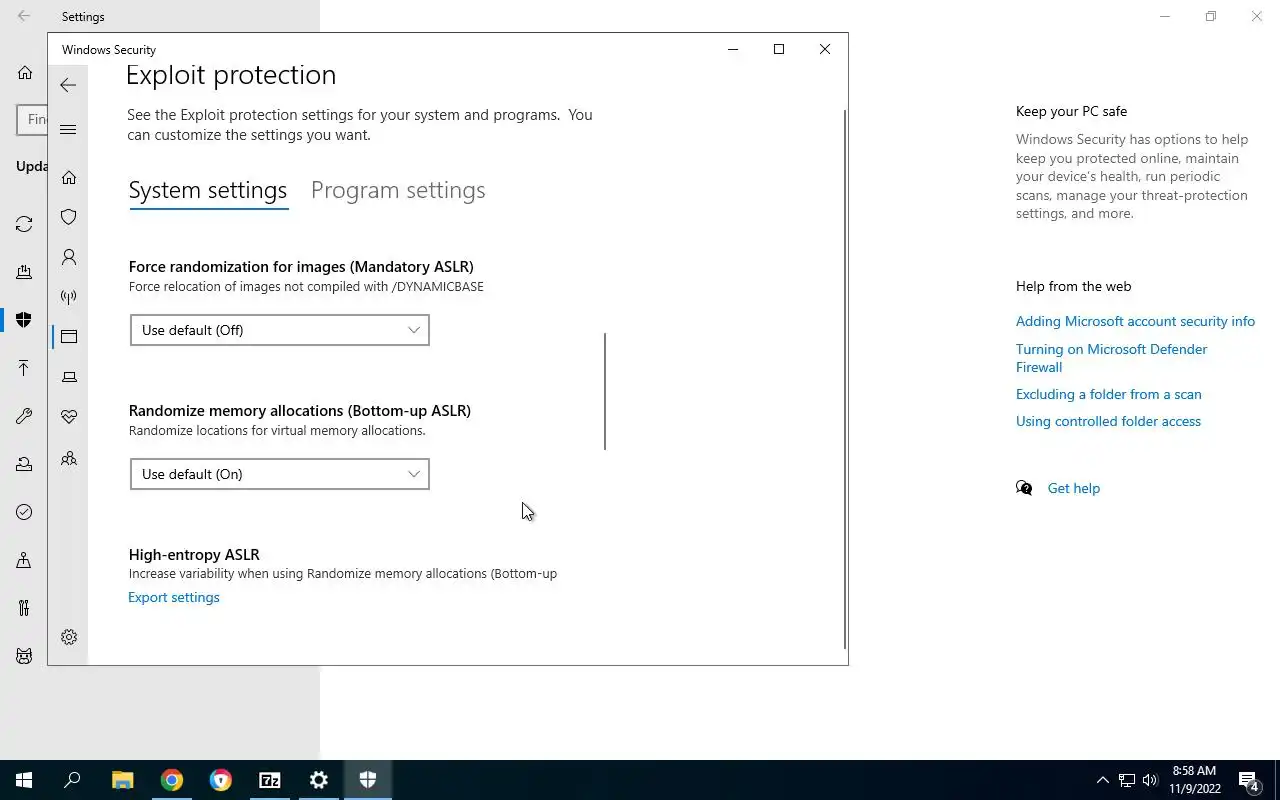Open Delivery Optimization icon in Settings sidebar
Screen dimensions: 1280x800
click(x=24, y=272)
